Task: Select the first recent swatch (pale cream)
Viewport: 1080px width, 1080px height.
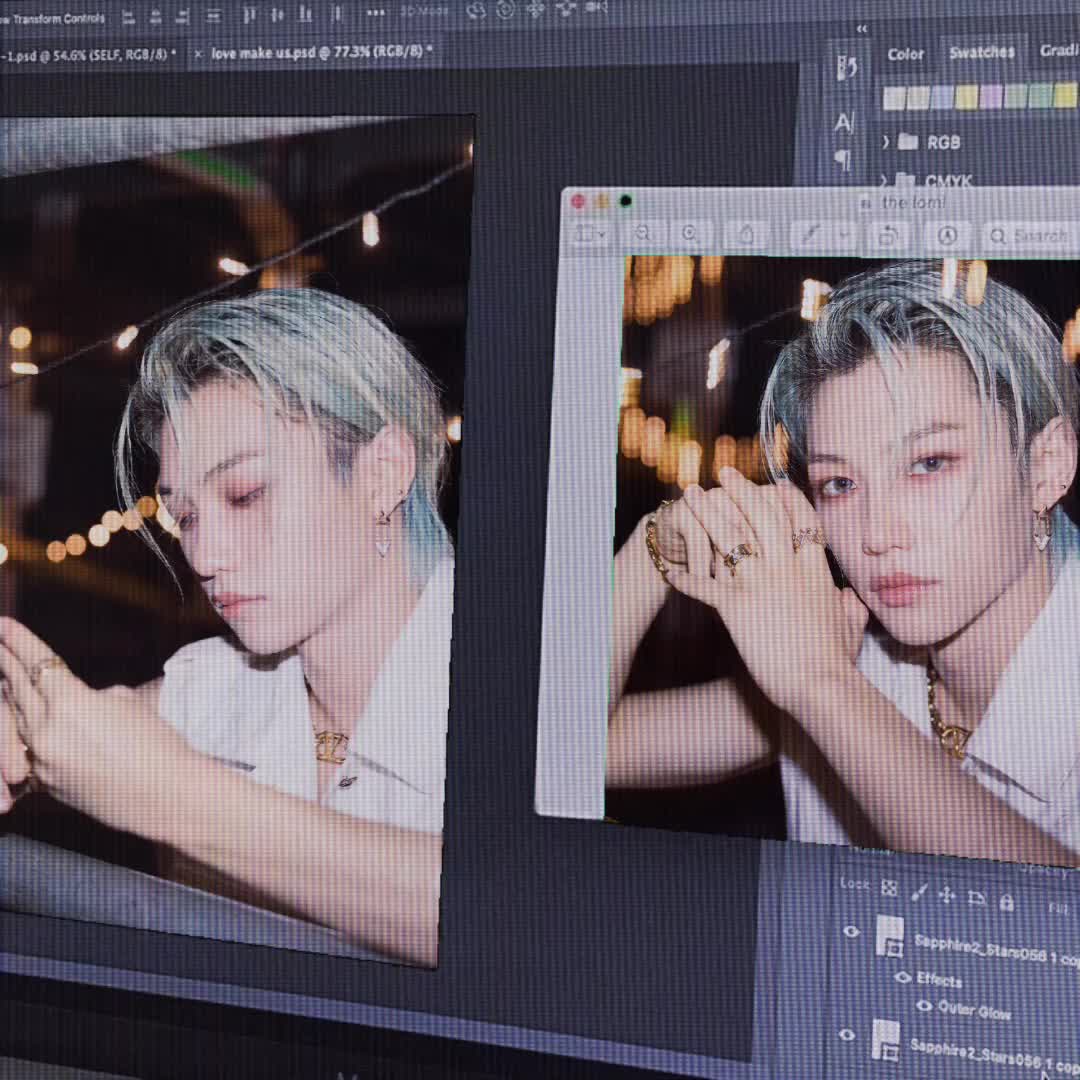Action: click(894, 98)
